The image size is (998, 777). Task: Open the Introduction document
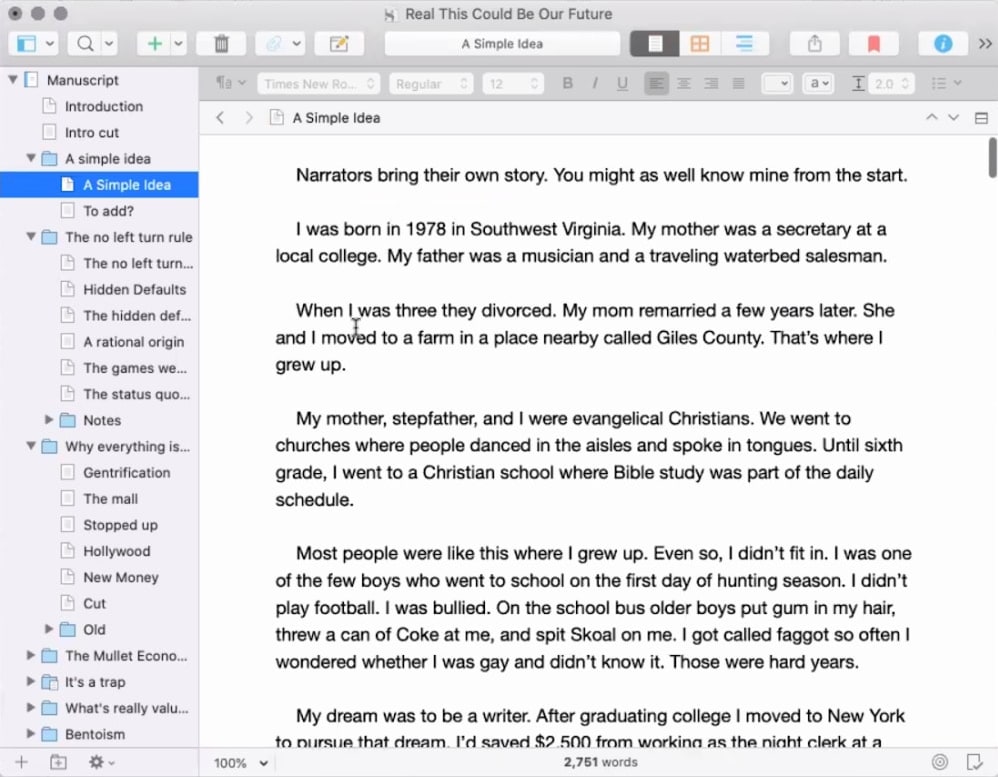(x=103, y=106)
